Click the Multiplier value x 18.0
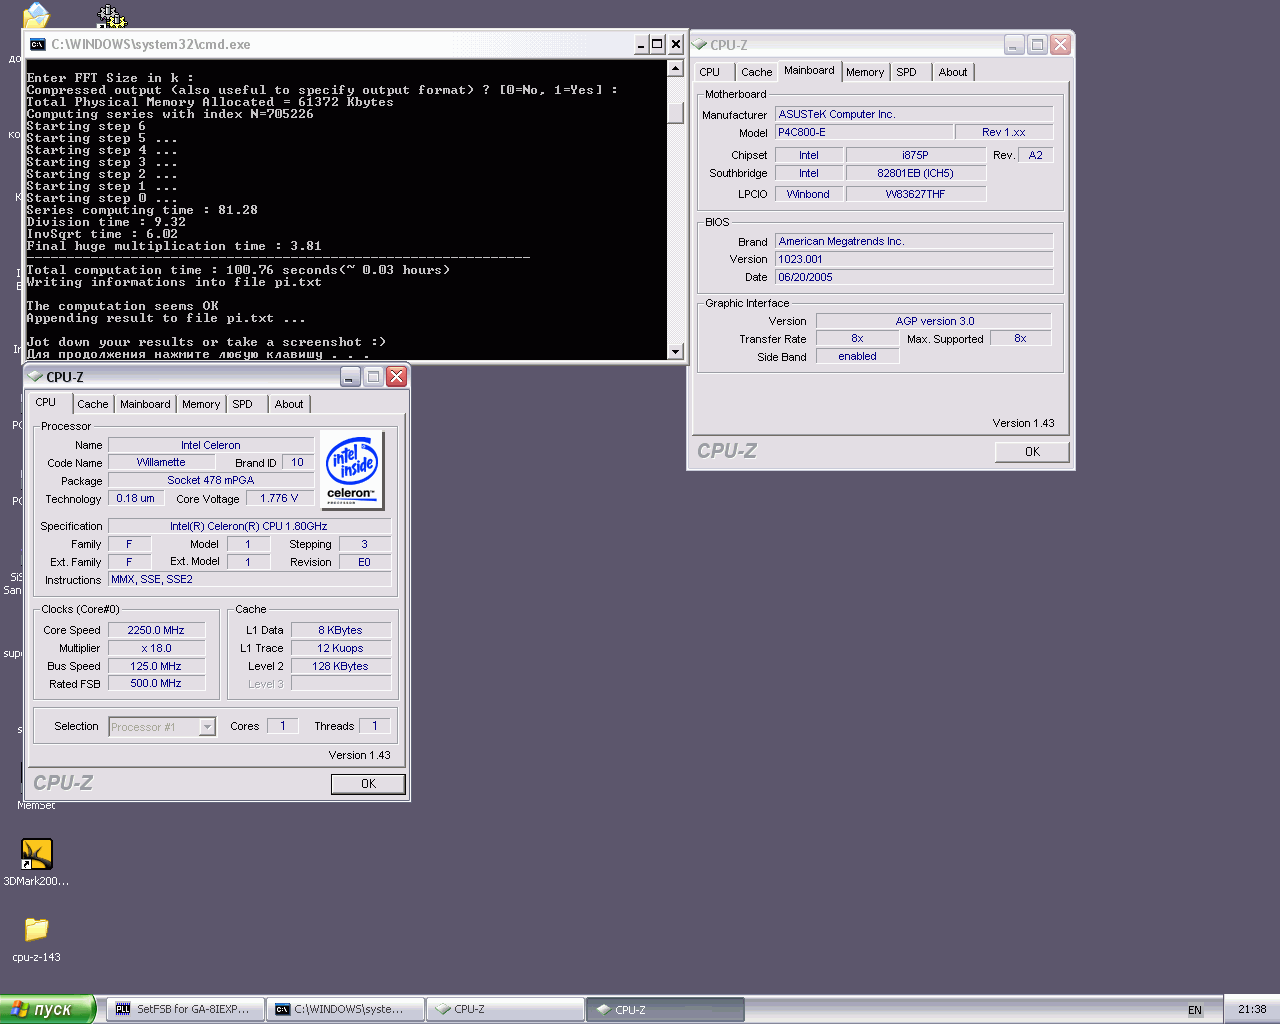This screenshot has width=1280, height=1024. [x=156, y=648]
